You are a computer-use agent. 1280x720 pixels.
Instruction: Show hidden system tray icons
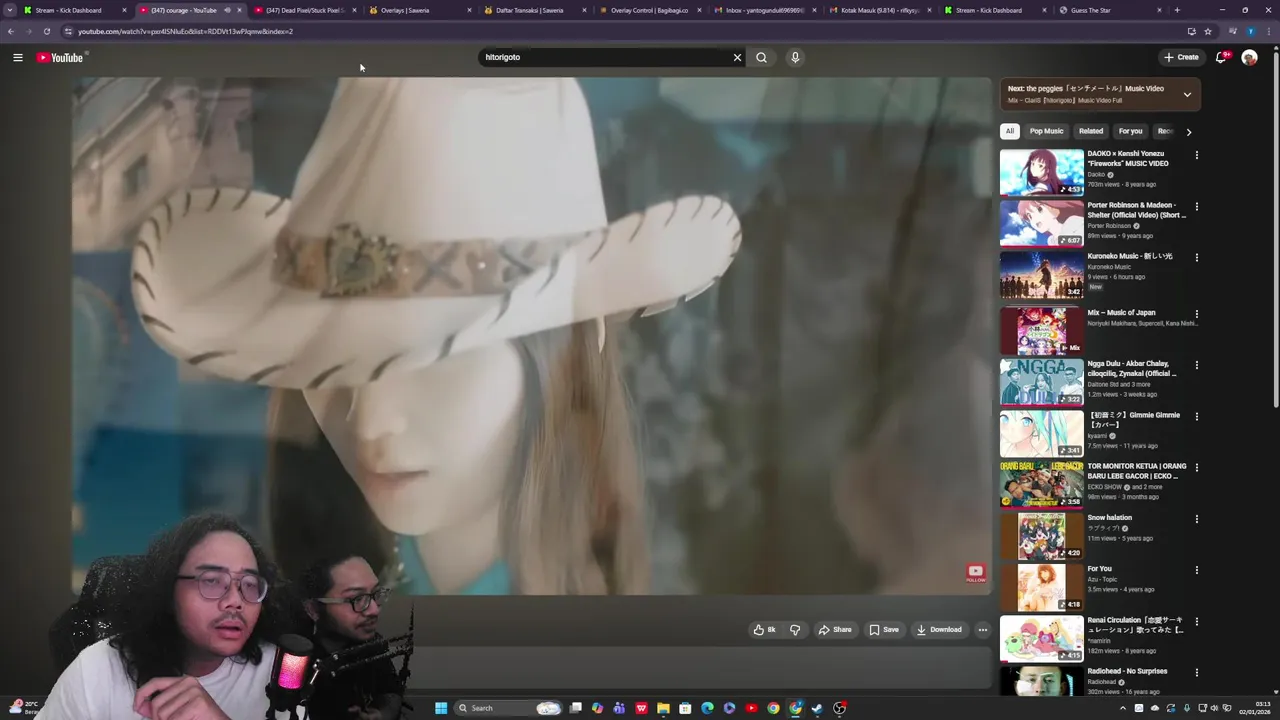tap(1122, 708)
